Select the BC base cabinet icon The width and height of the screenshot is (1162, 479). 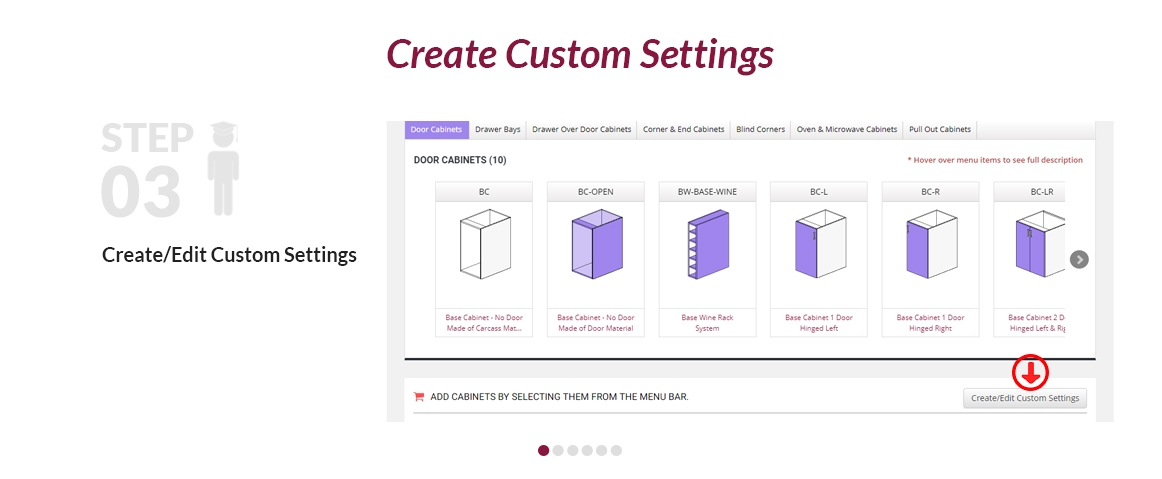click(x=484, y=247)
